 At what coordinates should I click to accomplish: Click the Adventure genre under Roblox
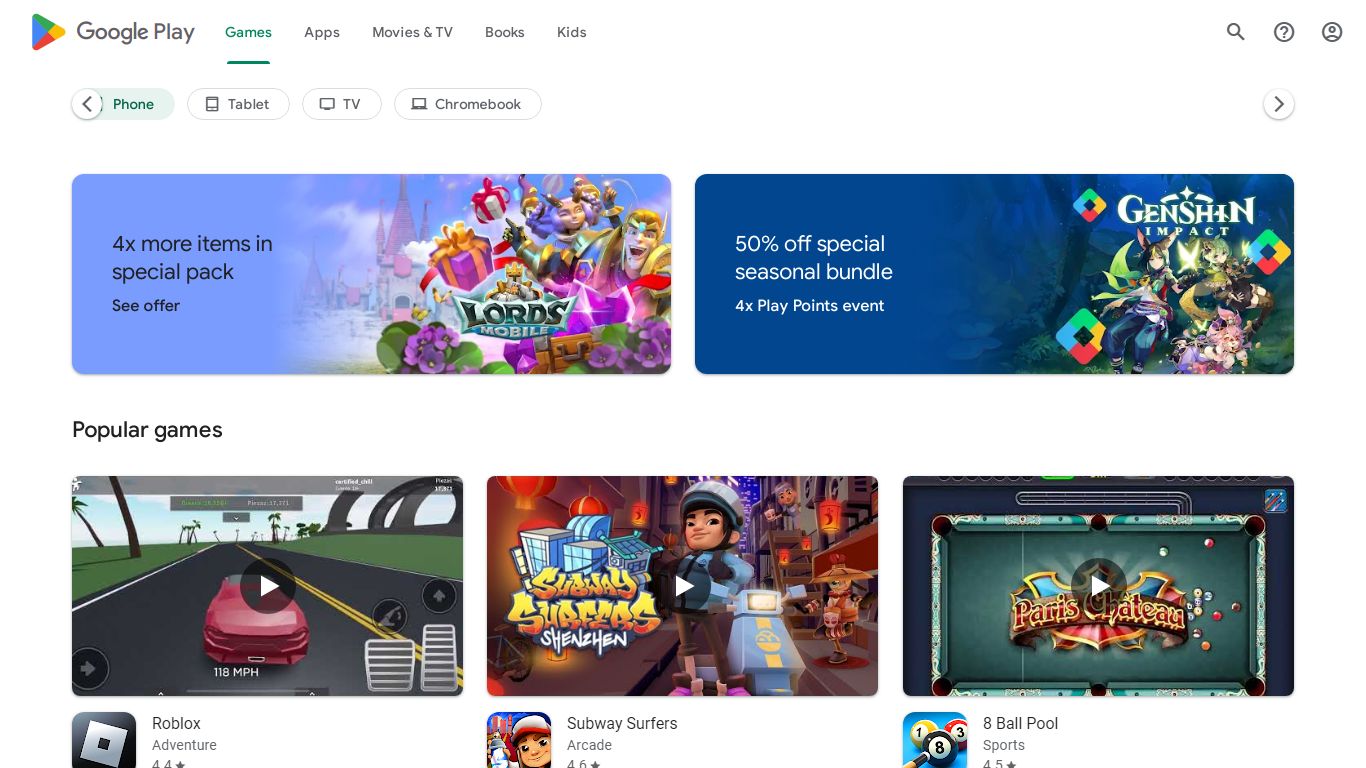(x=184, y=745)
